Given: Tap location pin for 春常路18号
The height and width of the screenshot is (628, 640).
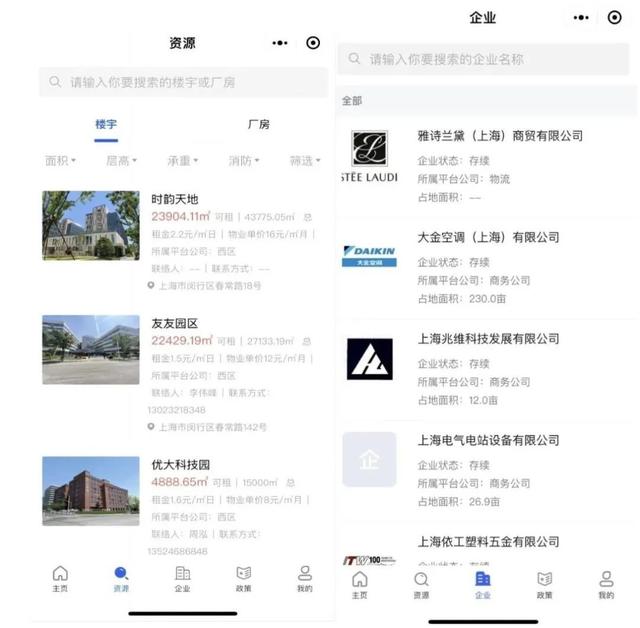Looking at the screenshot, I should [151, 285].
